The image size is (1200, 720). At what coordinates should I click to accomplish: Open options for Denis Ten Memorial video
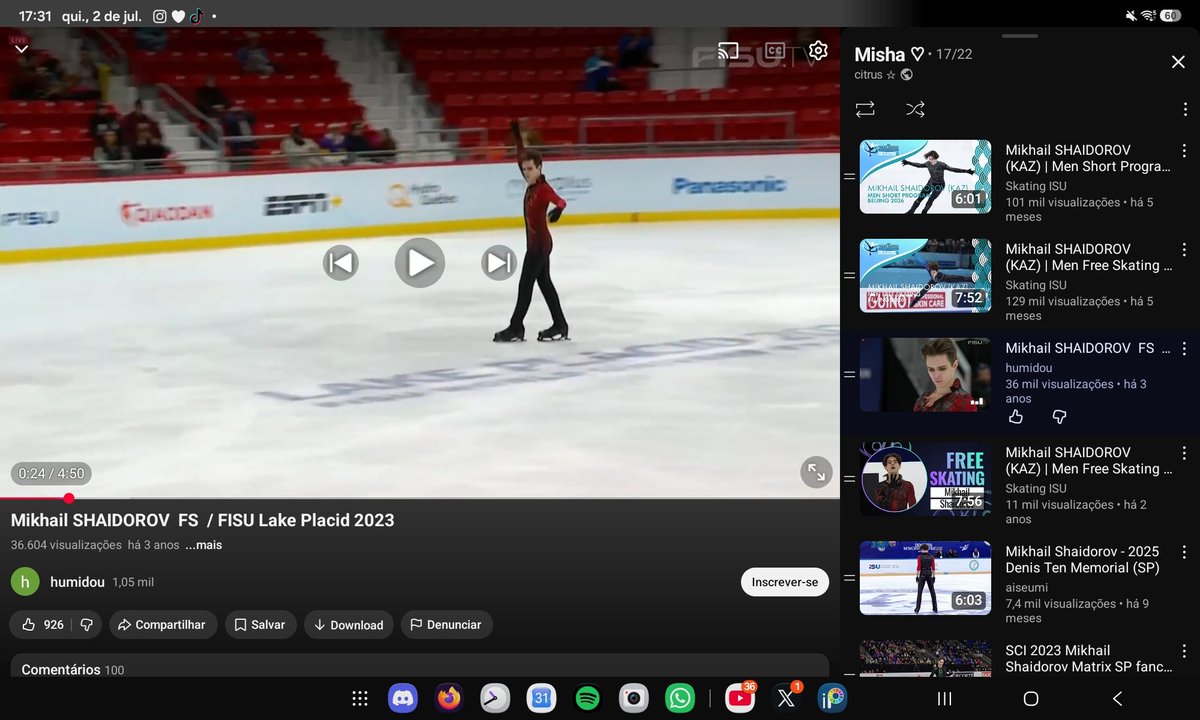[x=1184, y=552]
